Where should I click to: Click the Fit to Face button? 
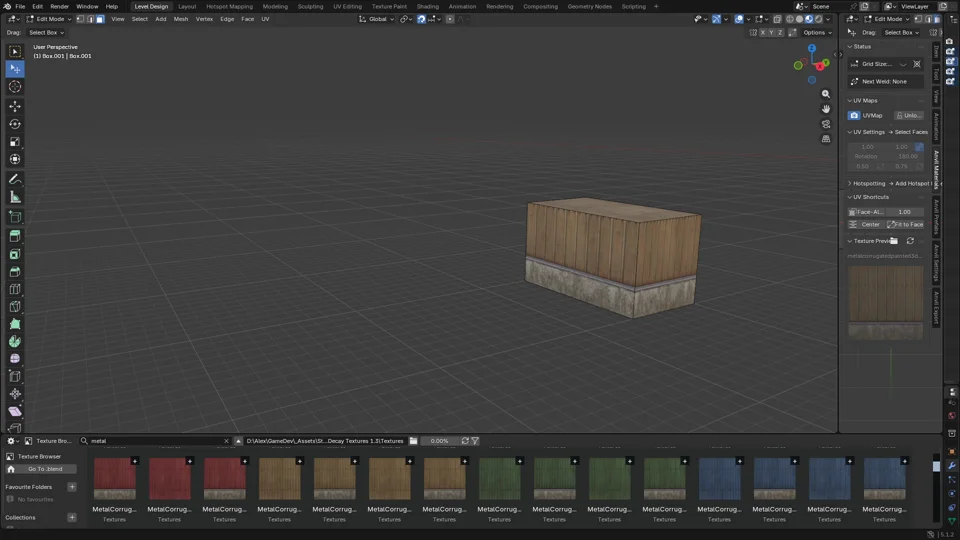click(905, 225)
